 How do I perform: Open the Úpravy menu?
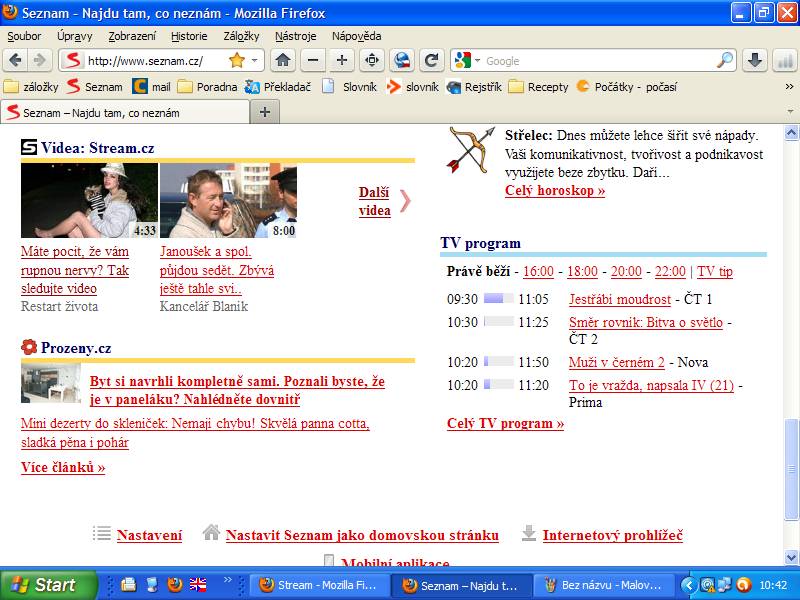coord(74,36)
